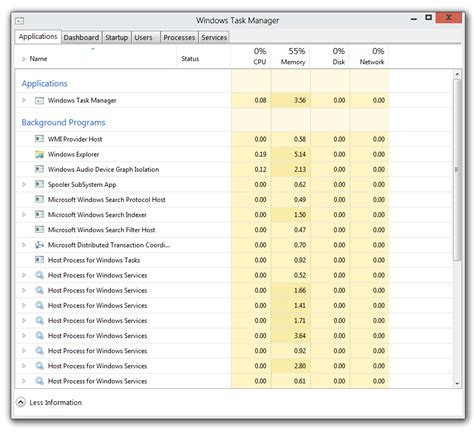Click the Windows Explorer folder icon

click(x=39, y=154)
